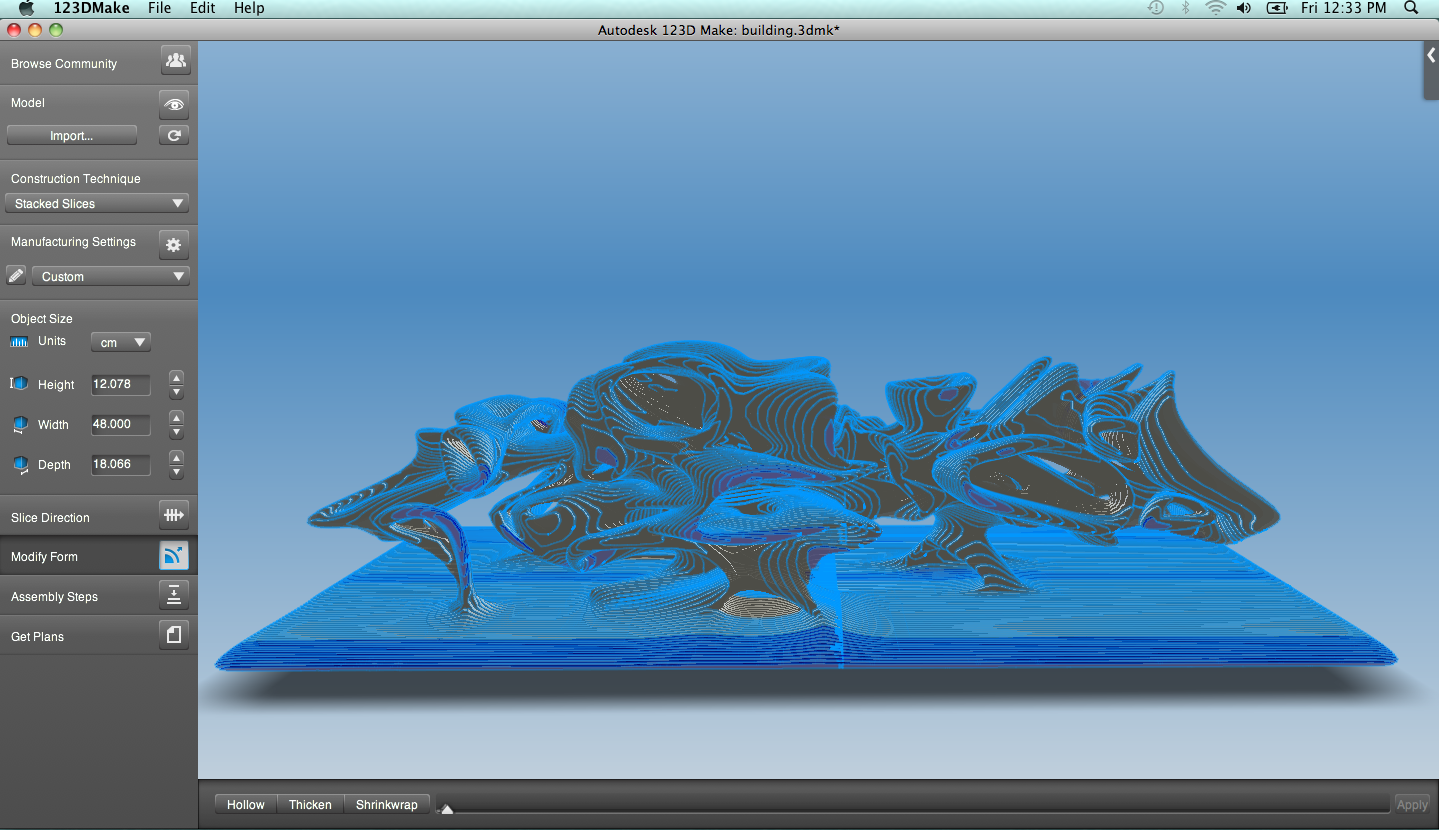Decrease Height with the down stepper arrow
This screenshot has height=830, width=1439.
pos(176,392)
